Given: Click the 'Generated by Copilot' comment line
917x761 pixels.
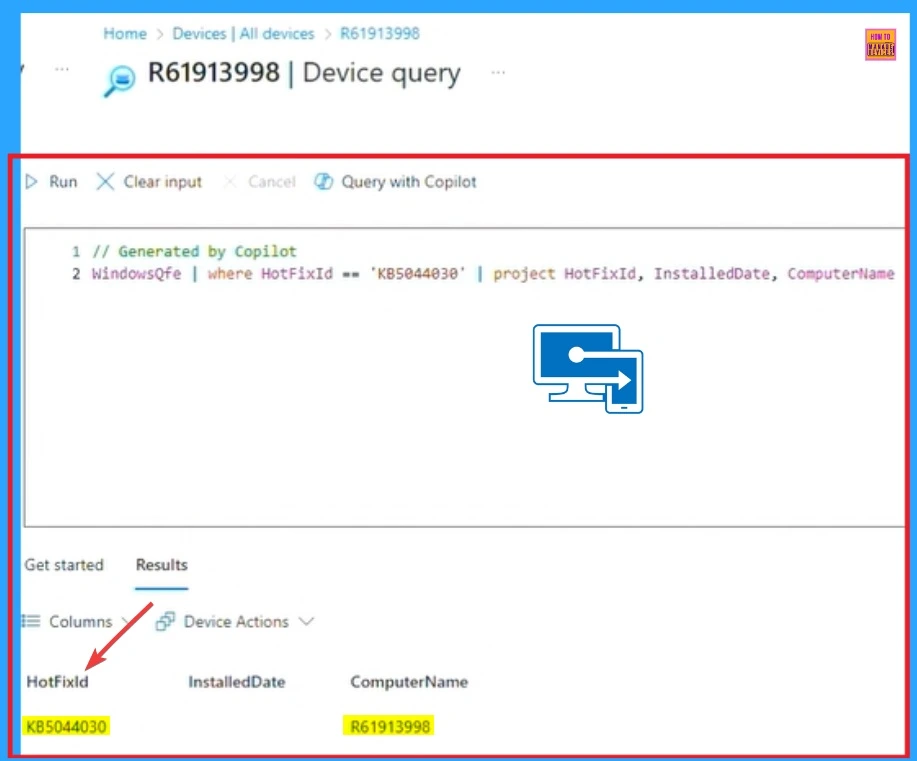Looking at the screenshot, I should (194, 252).
